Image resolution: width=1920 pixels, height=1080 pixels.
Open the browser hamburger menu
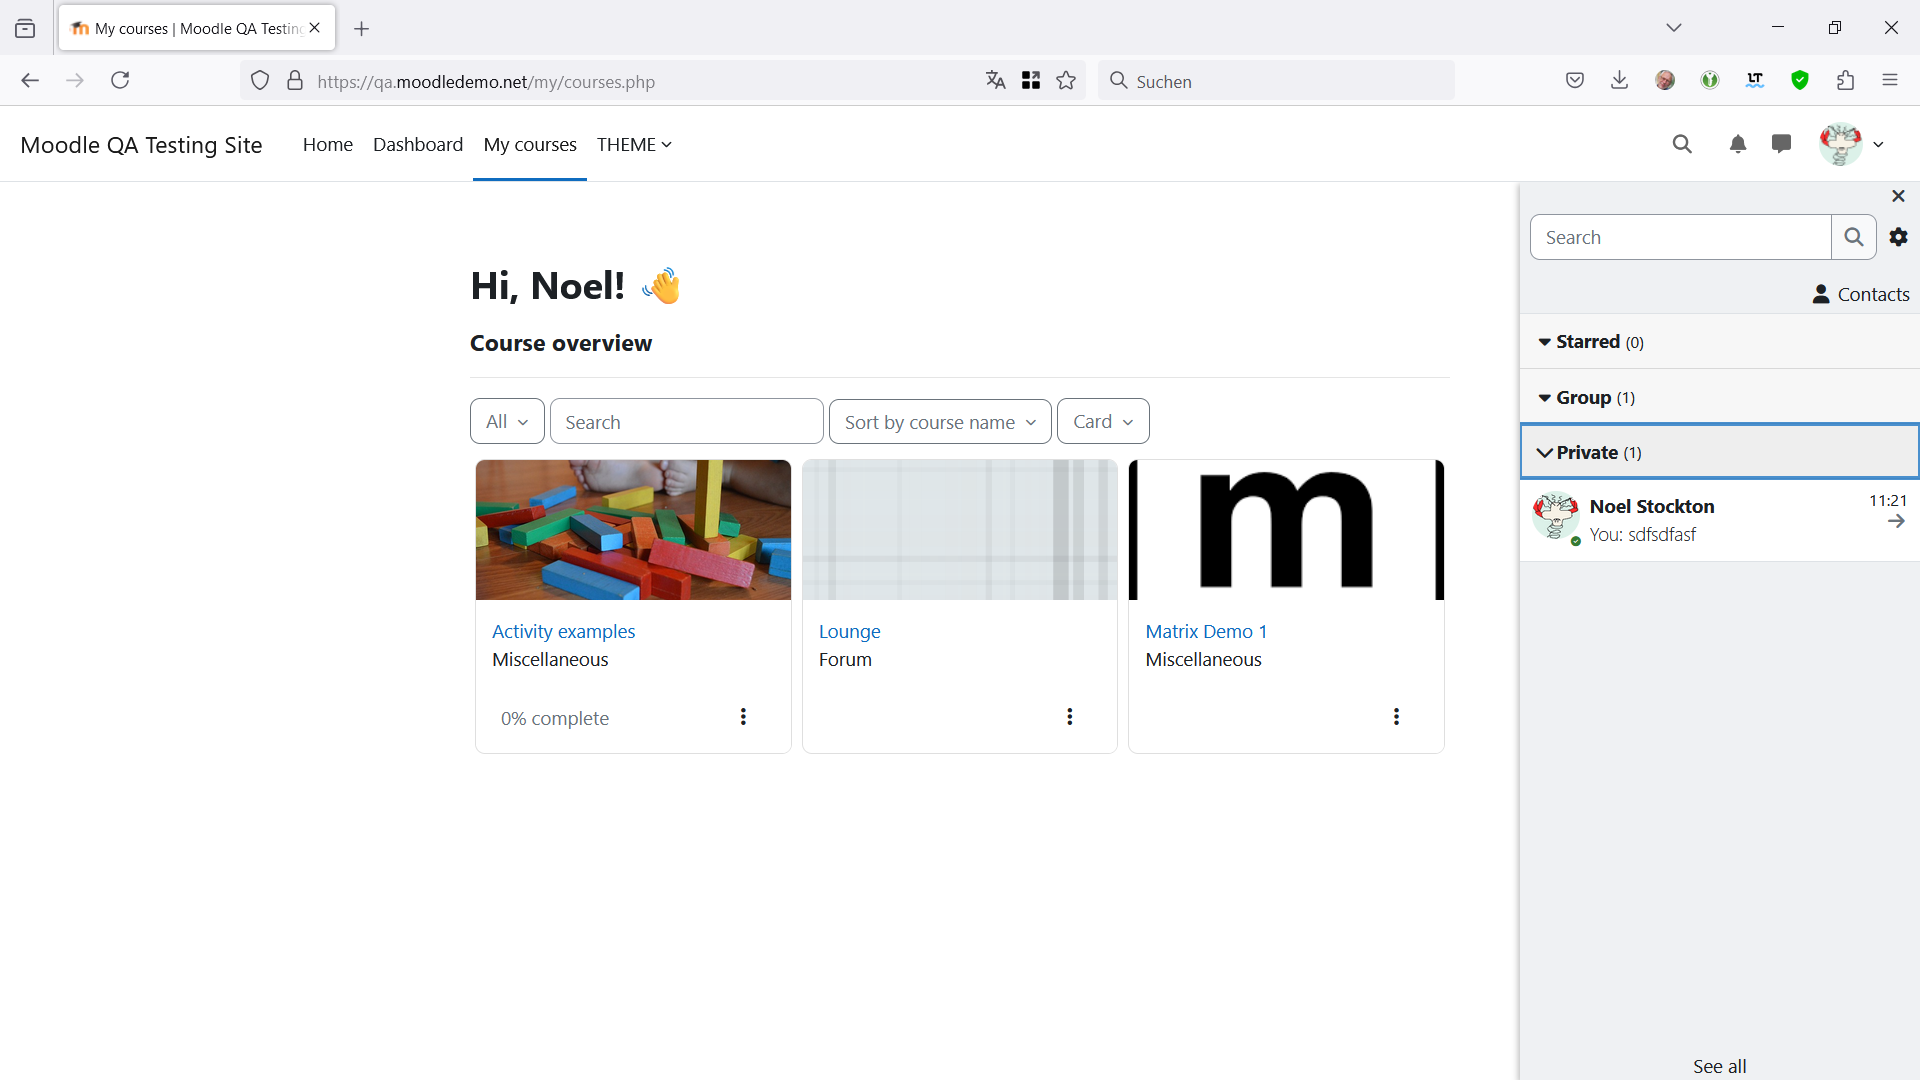point(1890,81)
